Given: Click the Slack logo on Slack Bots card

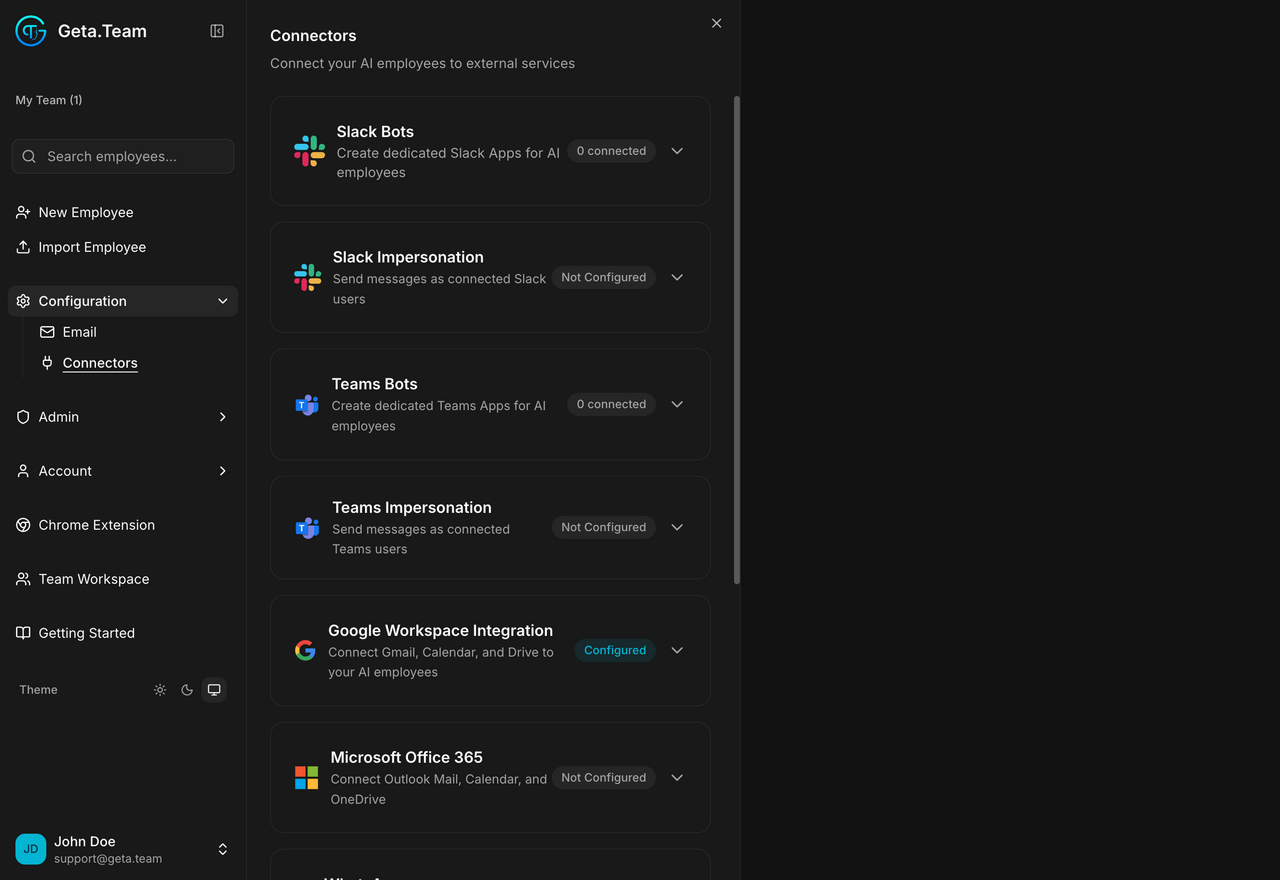Looking at the screenshot, I should [x=310, y=151].
